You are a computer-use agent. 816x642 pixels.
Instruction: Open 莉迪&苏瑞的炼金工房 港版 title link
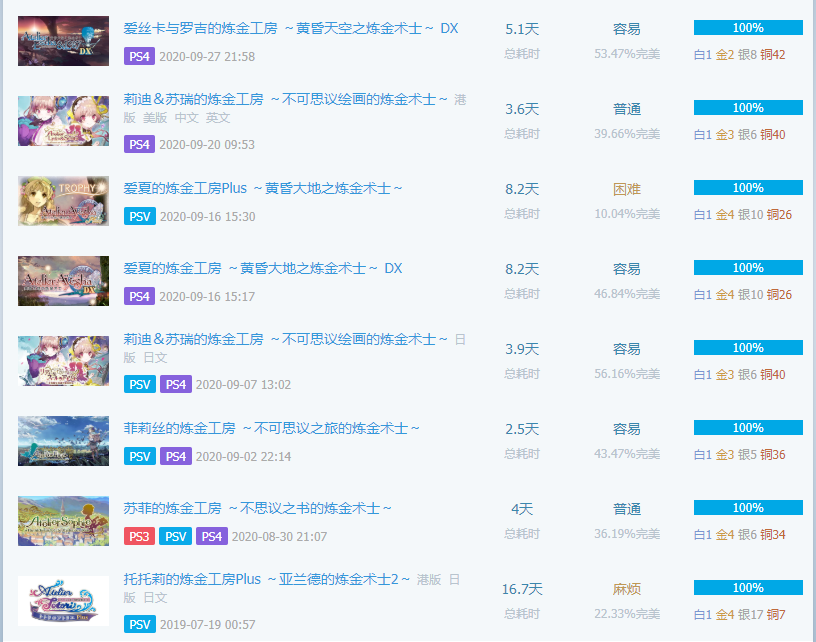pos(285,99)
